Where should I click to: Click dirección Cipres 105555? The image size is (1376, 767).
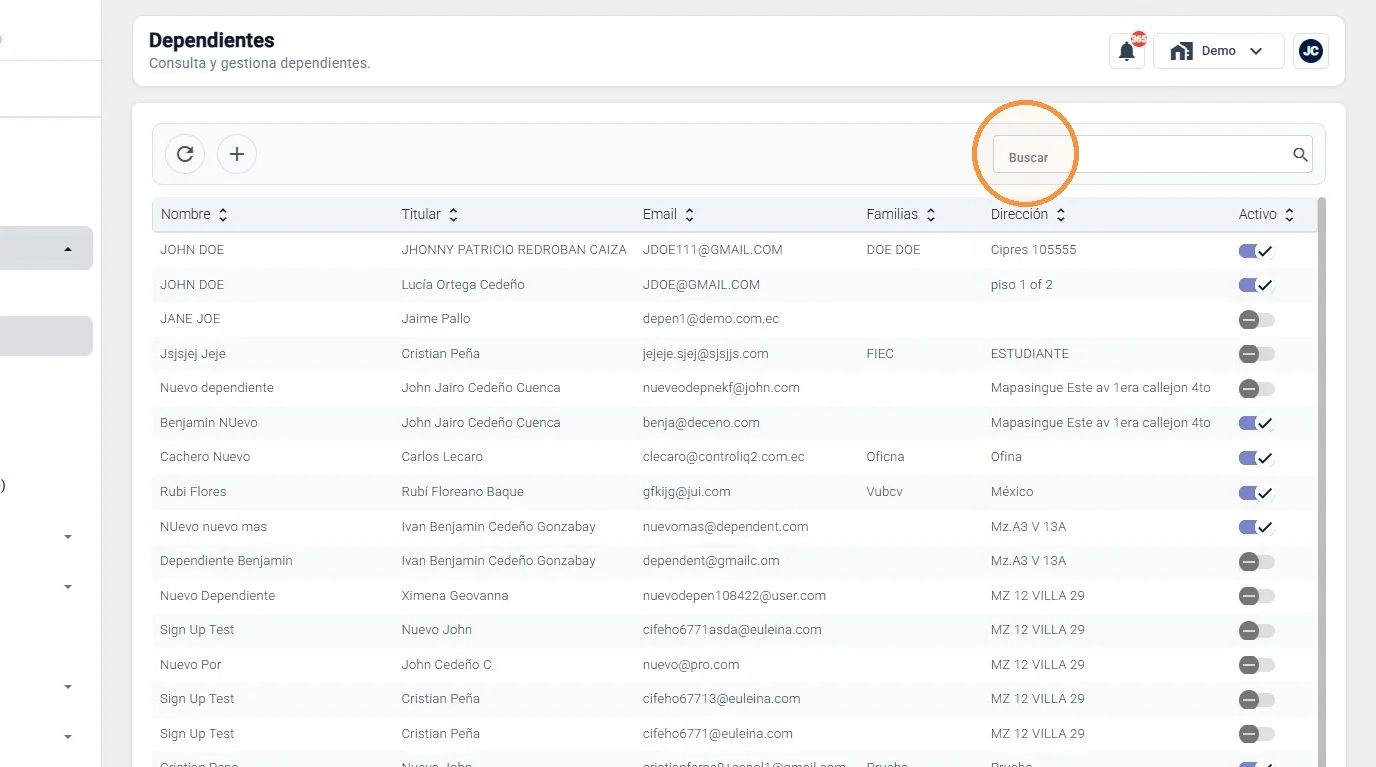tap(1034, 250)
